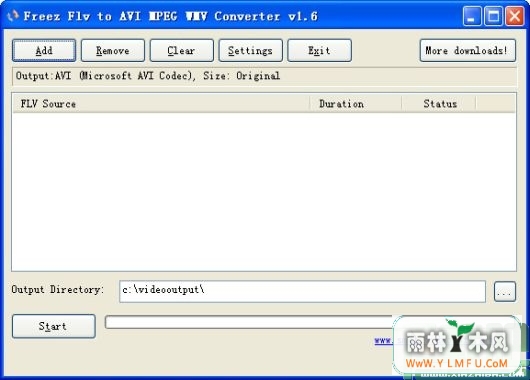
Task: Open the Settings dialog
Action: pyautogui.click(x=250, y=50)
